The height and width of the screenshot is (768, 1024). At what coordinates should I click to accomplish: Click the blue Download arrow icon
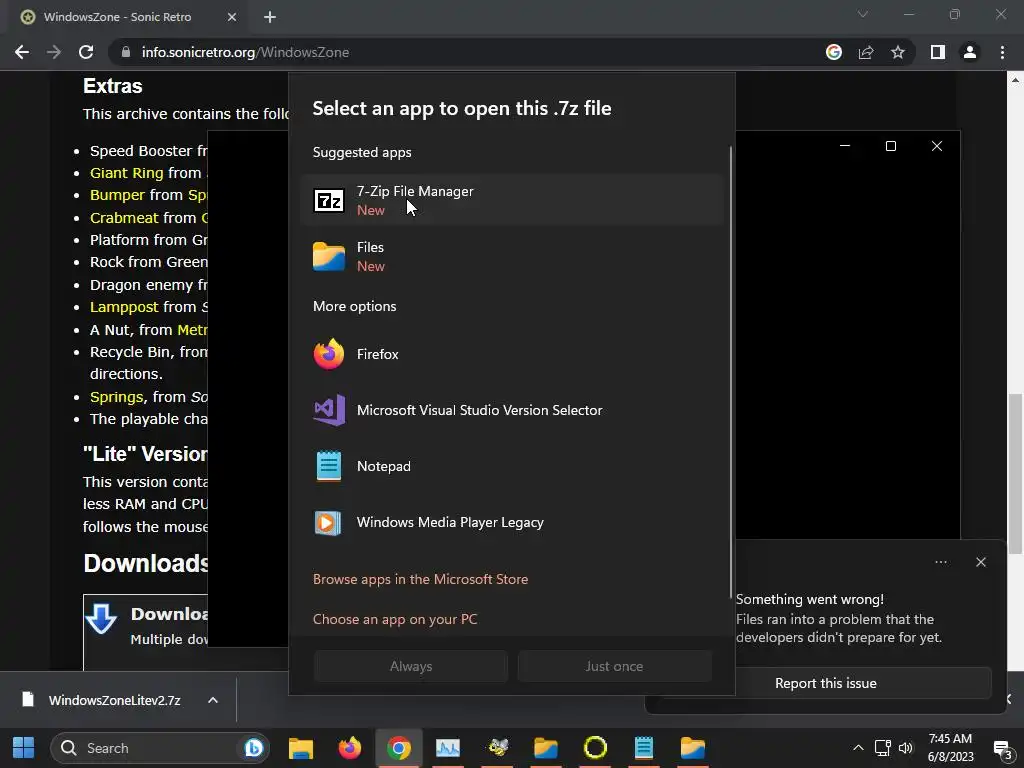coord(101,619)
